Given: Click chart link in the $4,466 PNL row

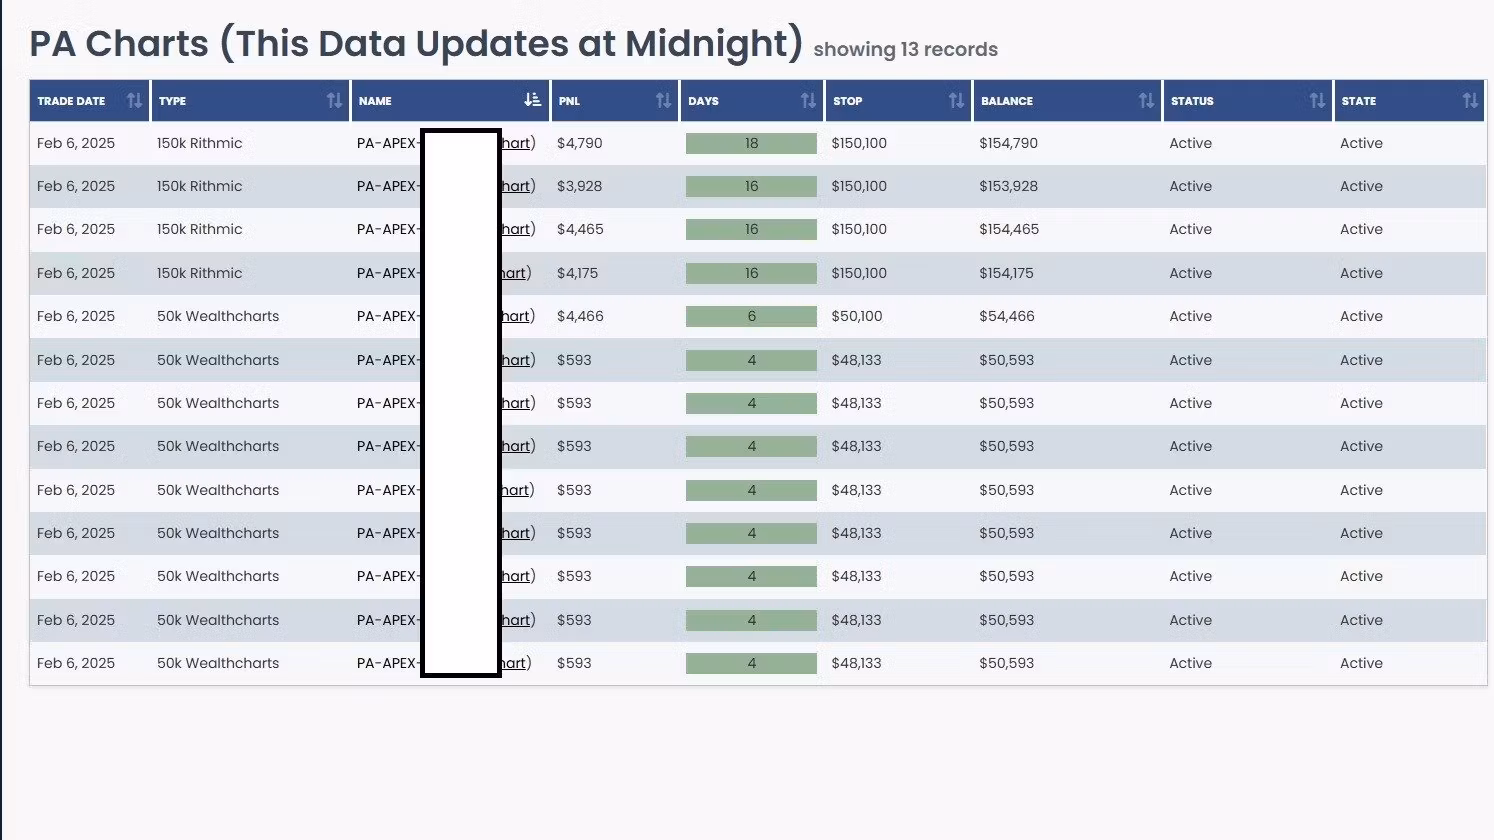Looking at the screenshot, I should tap(516, 316).
